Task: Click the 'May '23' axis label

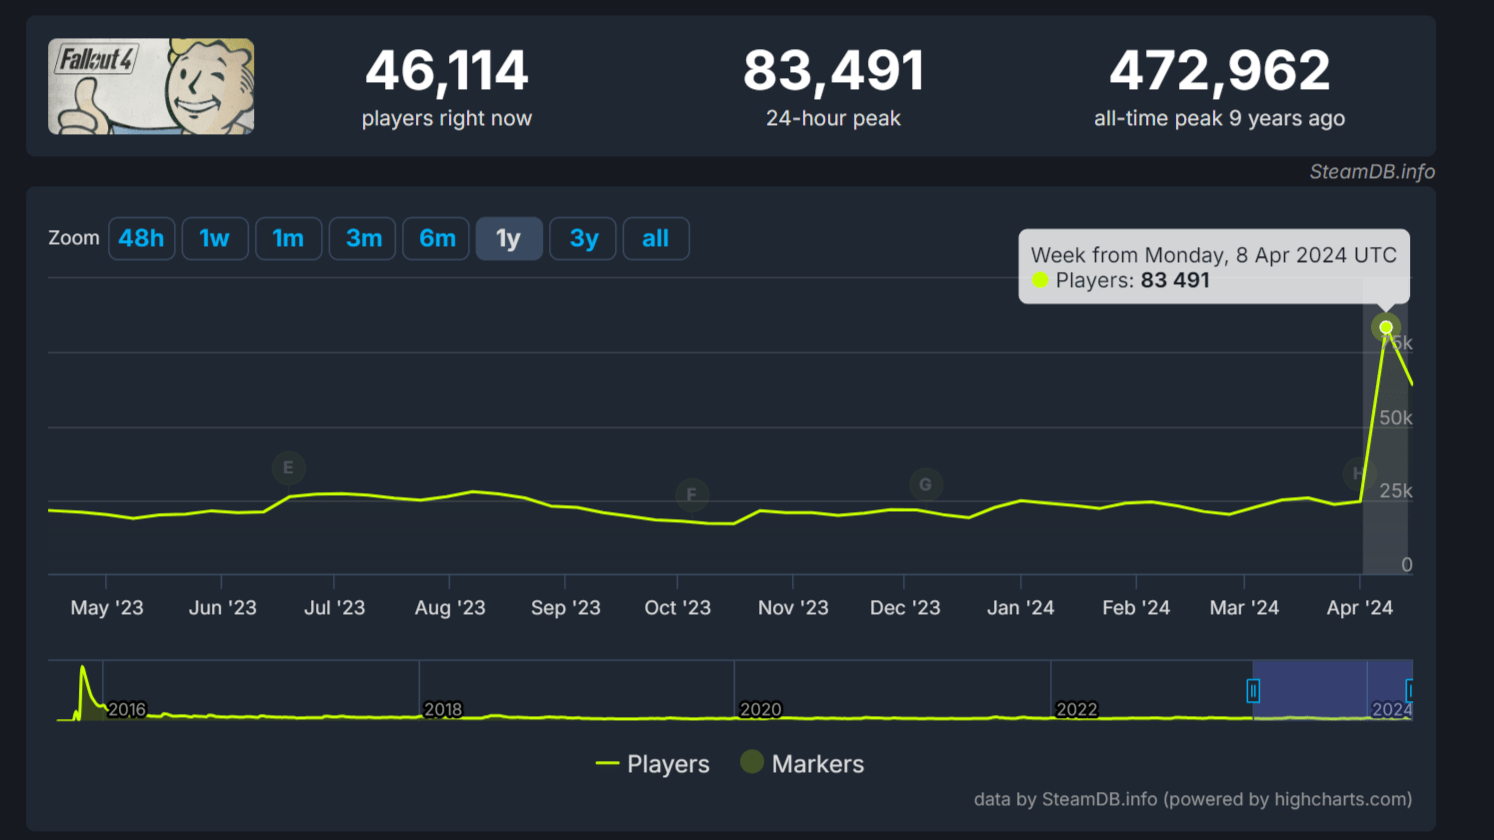Action: click(x=107, y=608)
